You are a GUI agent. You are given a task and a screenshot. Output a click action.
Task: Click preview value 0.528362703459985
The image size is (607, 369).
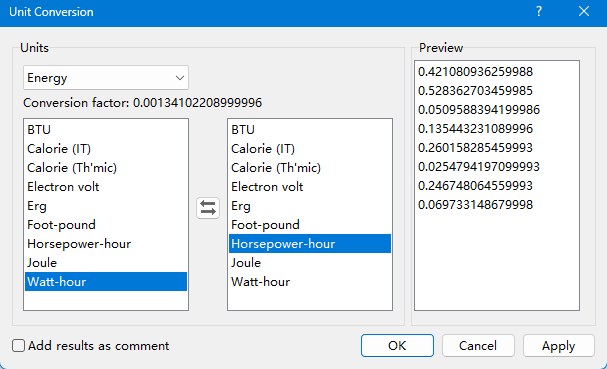[x=475, y=91]
